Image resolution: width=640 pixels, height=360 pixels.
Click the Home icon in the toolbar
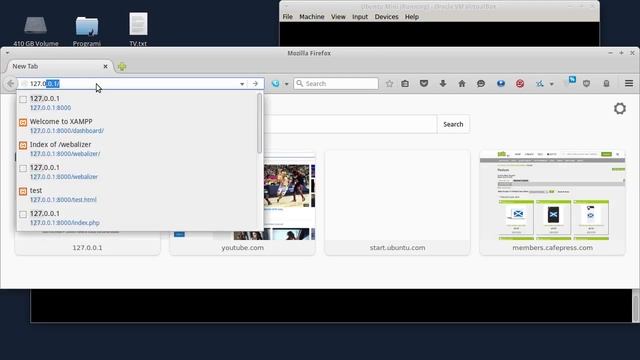tap(462, 84)
